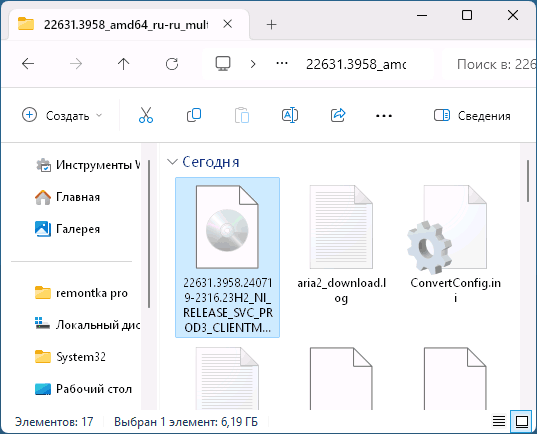Expand chevron after the monitor icon in address bar
Screen dimensions: 537x434
pyautogui.click(x=253, y=64)
